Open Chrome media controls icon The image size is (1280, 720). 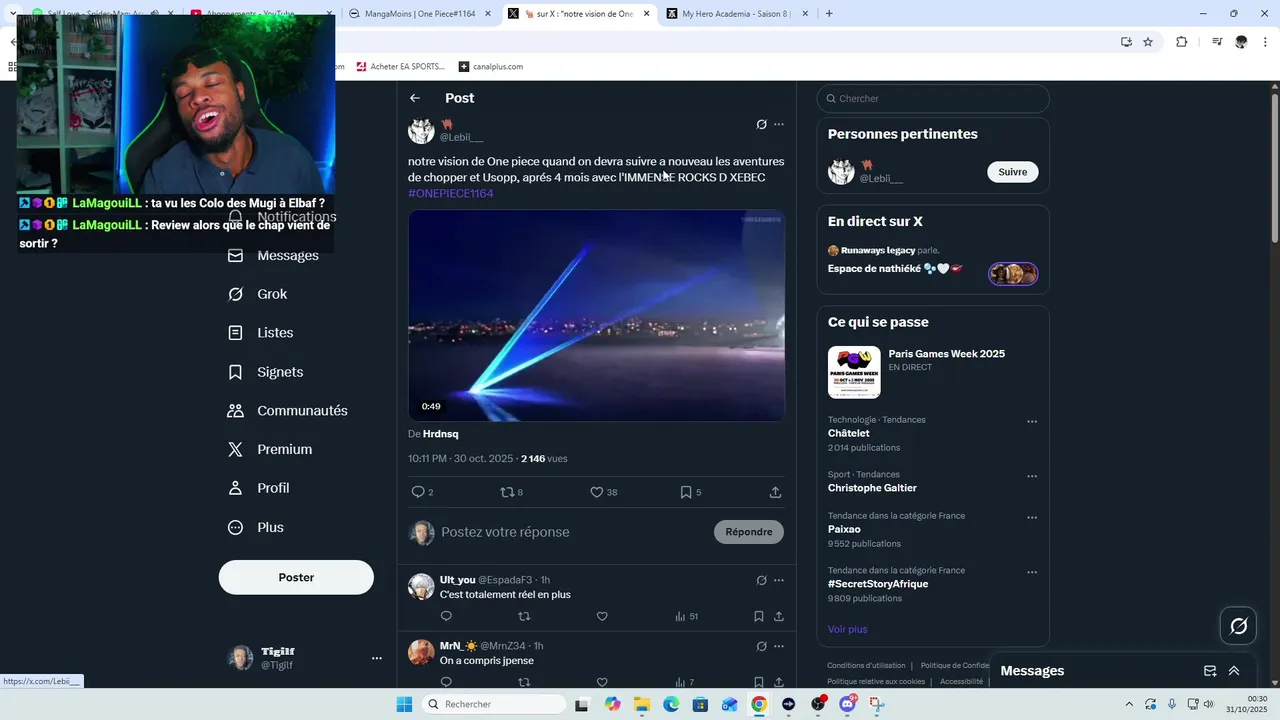(x=1217, y=42)
